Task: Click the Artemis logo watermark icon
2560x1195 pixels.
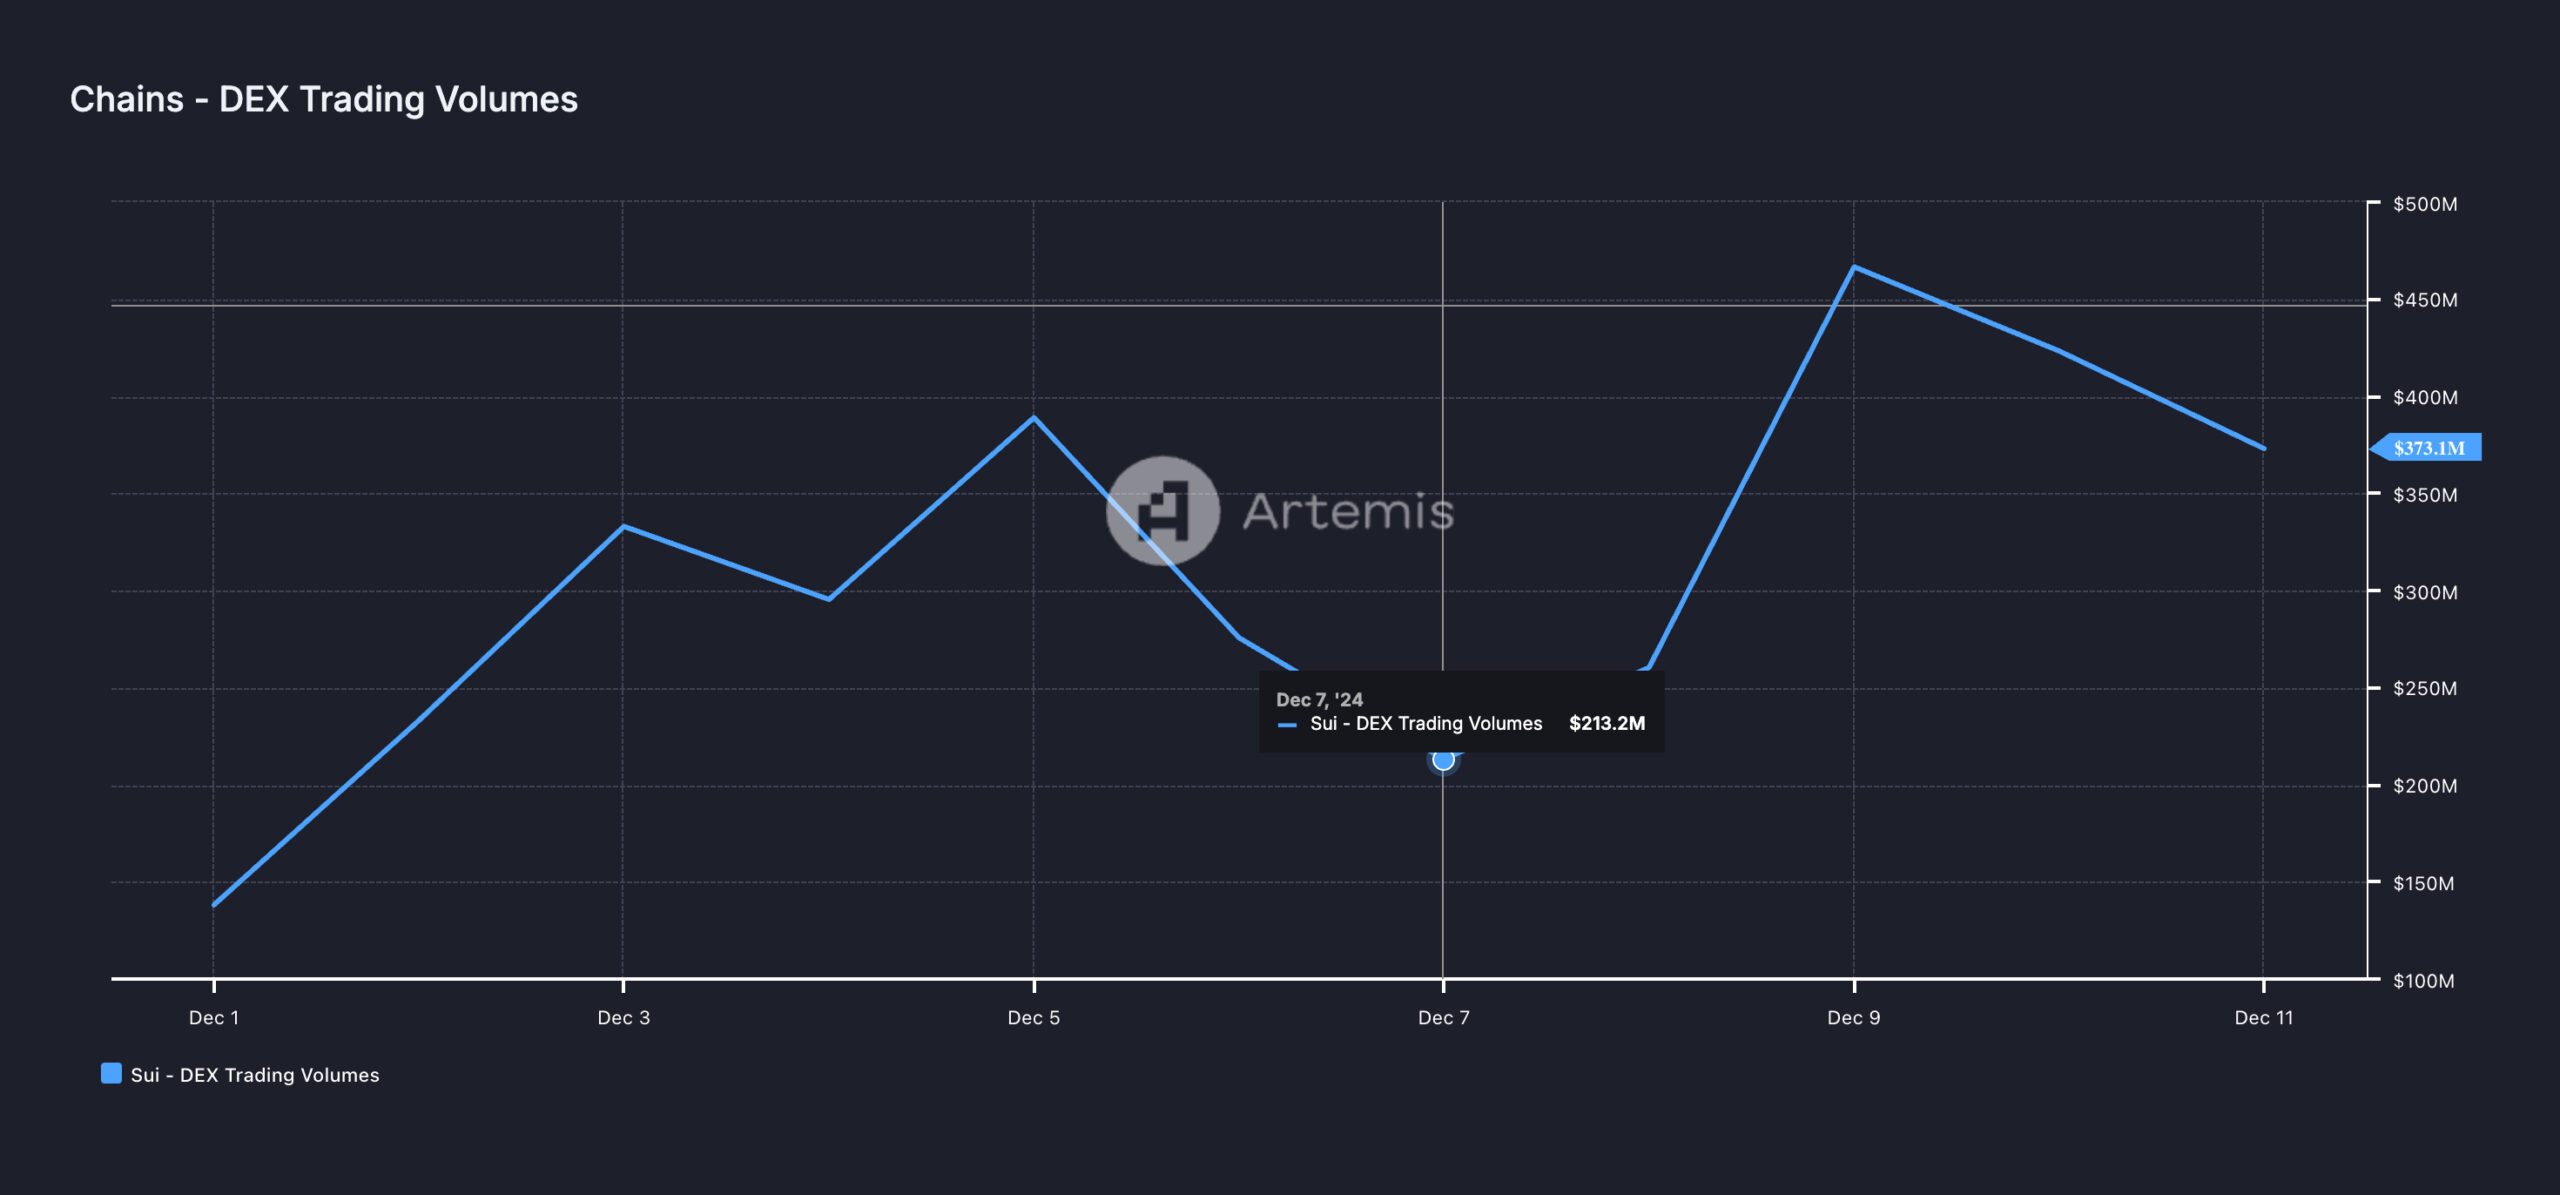Action: coord(1163,510)
